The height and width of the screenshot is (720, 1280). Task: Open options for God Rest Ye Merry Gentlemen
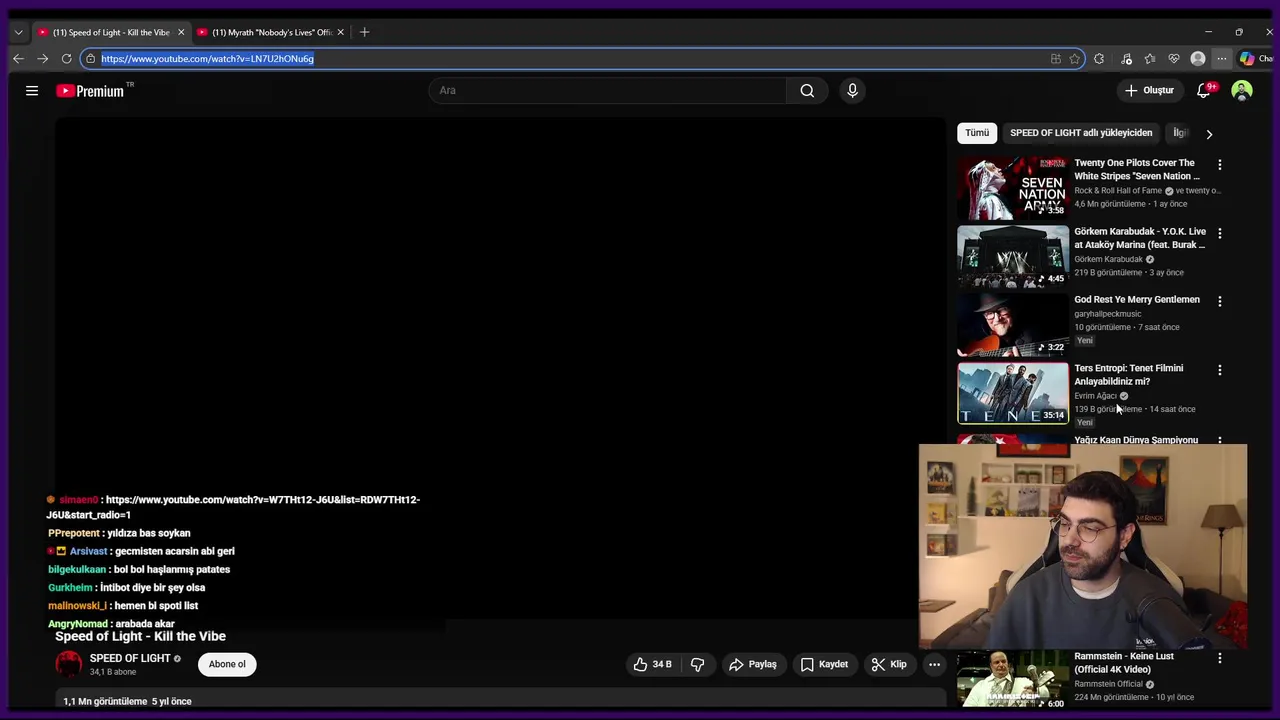[x=1219, y=301]
